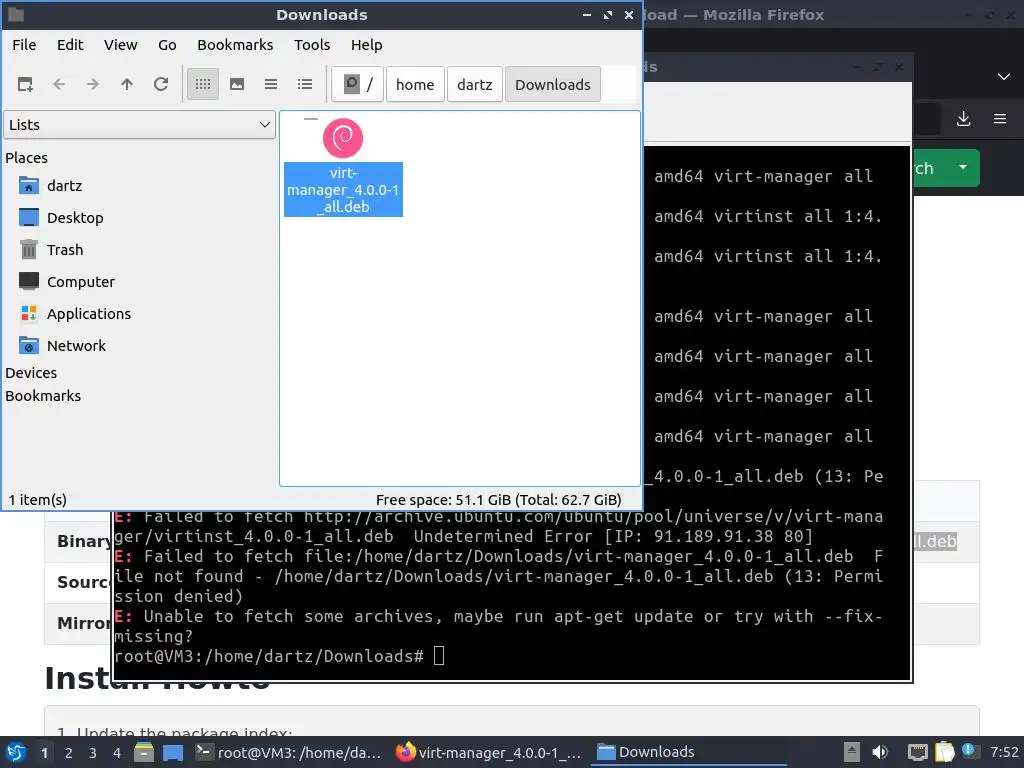Click the 'dartz' path button
Viewport: 1024px width, 768px height.
[x=475, y=84]
